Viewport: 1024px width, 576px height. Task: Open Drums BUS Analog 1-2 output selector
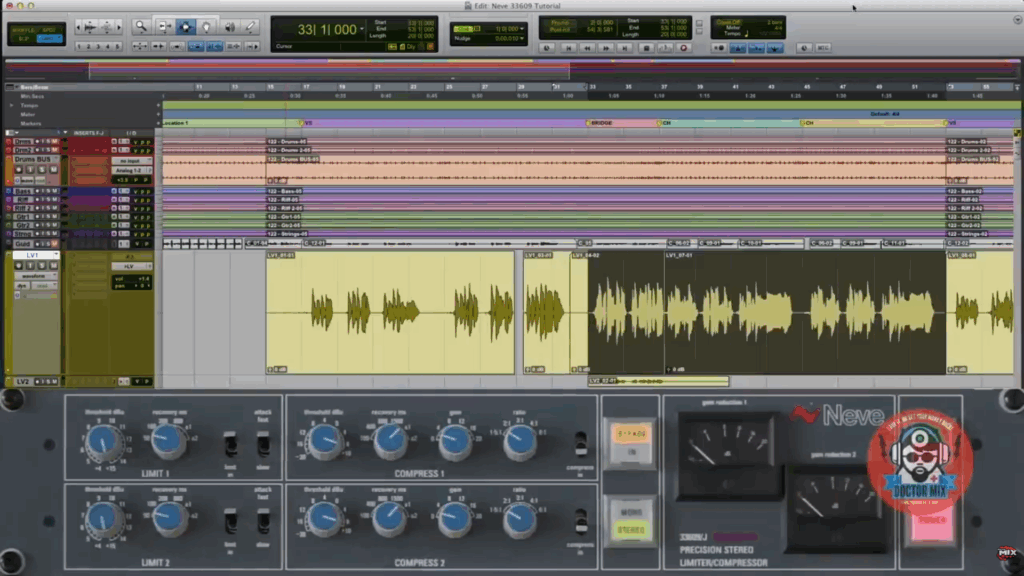tap(131, 170)
